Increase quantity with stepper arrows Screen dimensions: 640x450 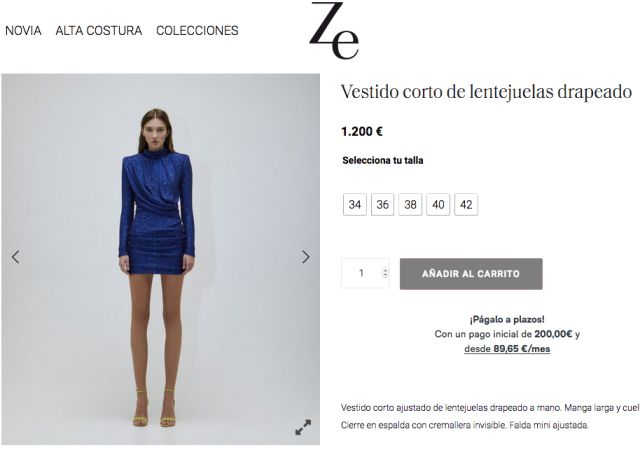[x=385, y=270]
